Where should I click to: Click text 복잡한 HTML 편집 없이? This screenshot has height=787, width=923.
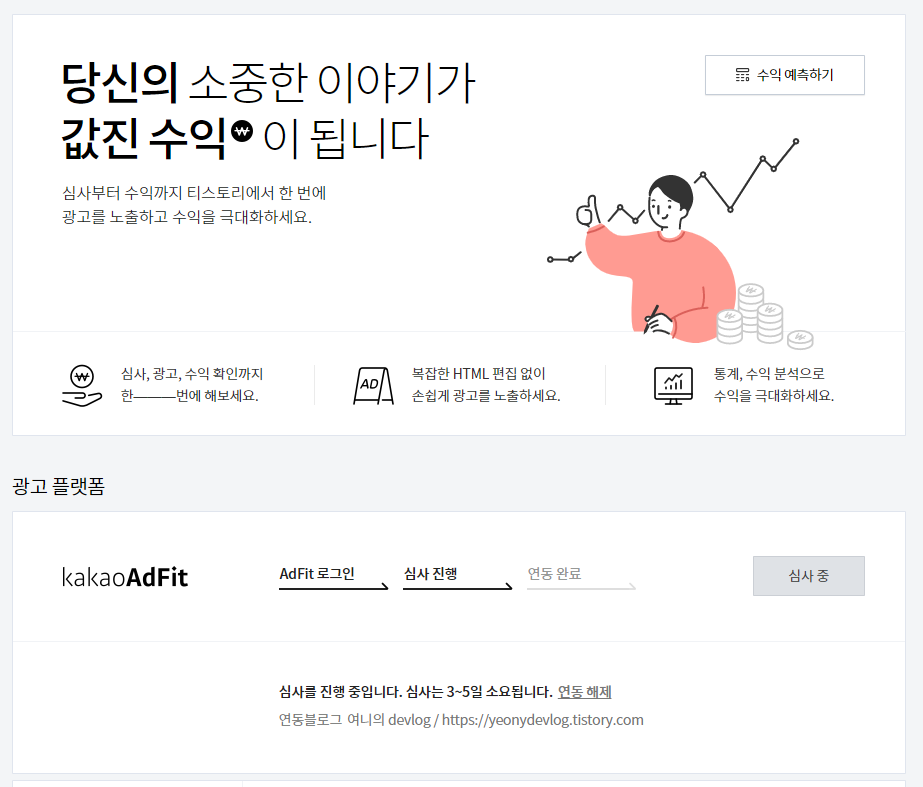tap(479, 374)
